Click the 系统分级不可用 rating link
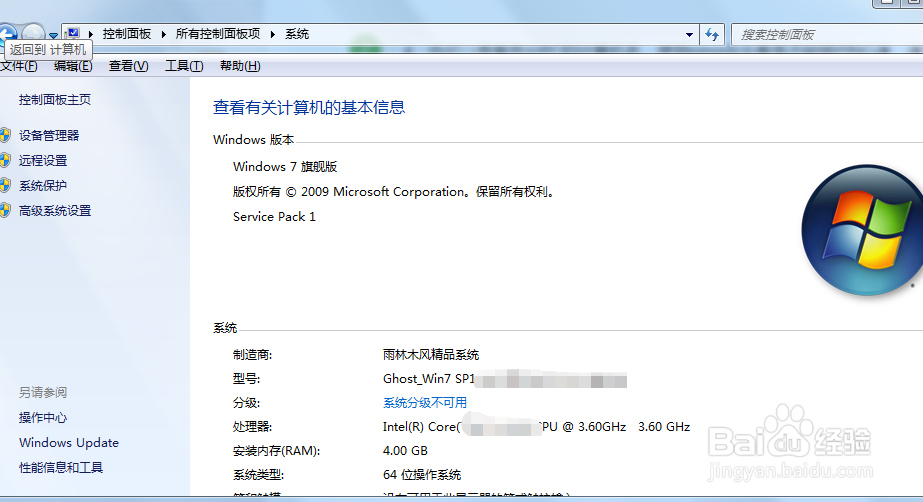The height and width of the screenshot is (502, 923). (425, 403)
